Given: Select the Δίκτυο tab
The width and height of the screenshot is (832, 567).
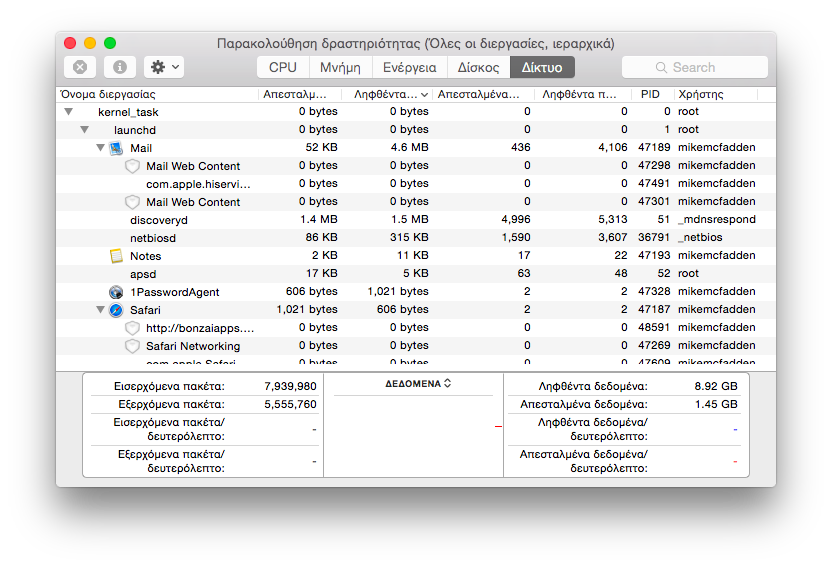Looking at the screenshot, I should tap(542, 67).
